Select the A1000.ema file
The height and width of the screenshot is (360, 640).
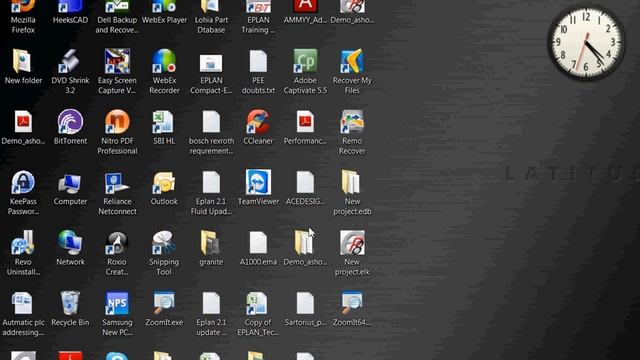click(x=258, y=248)
